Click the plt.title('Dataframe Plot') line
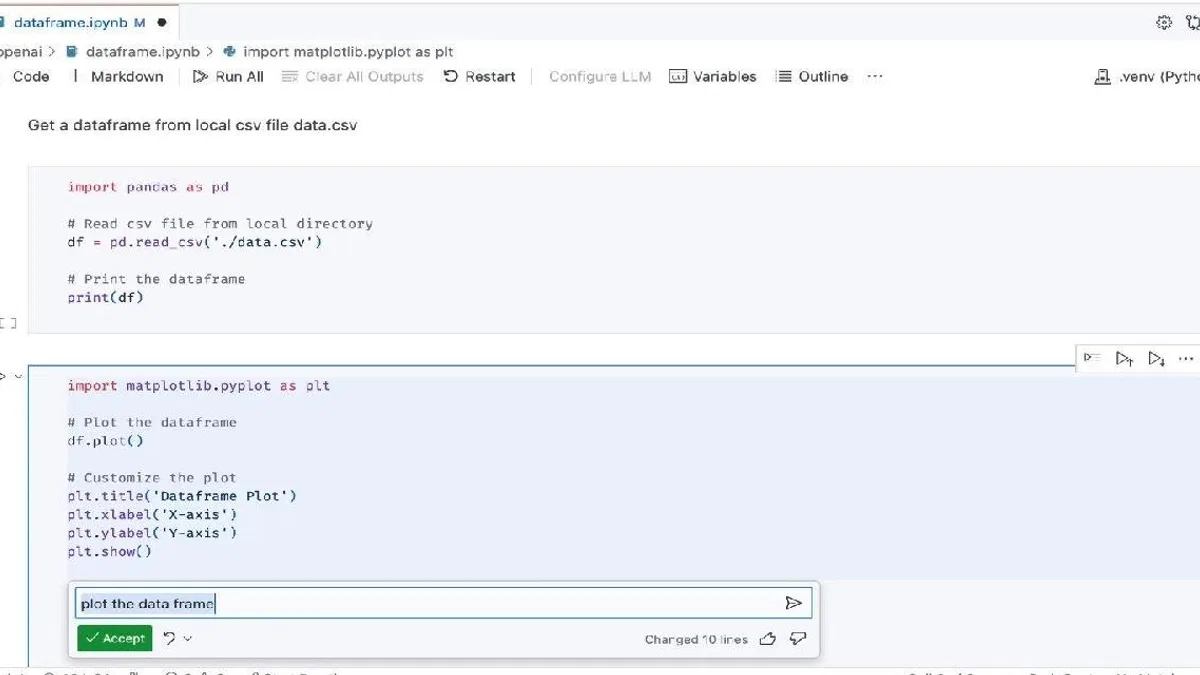 point(182,495)
